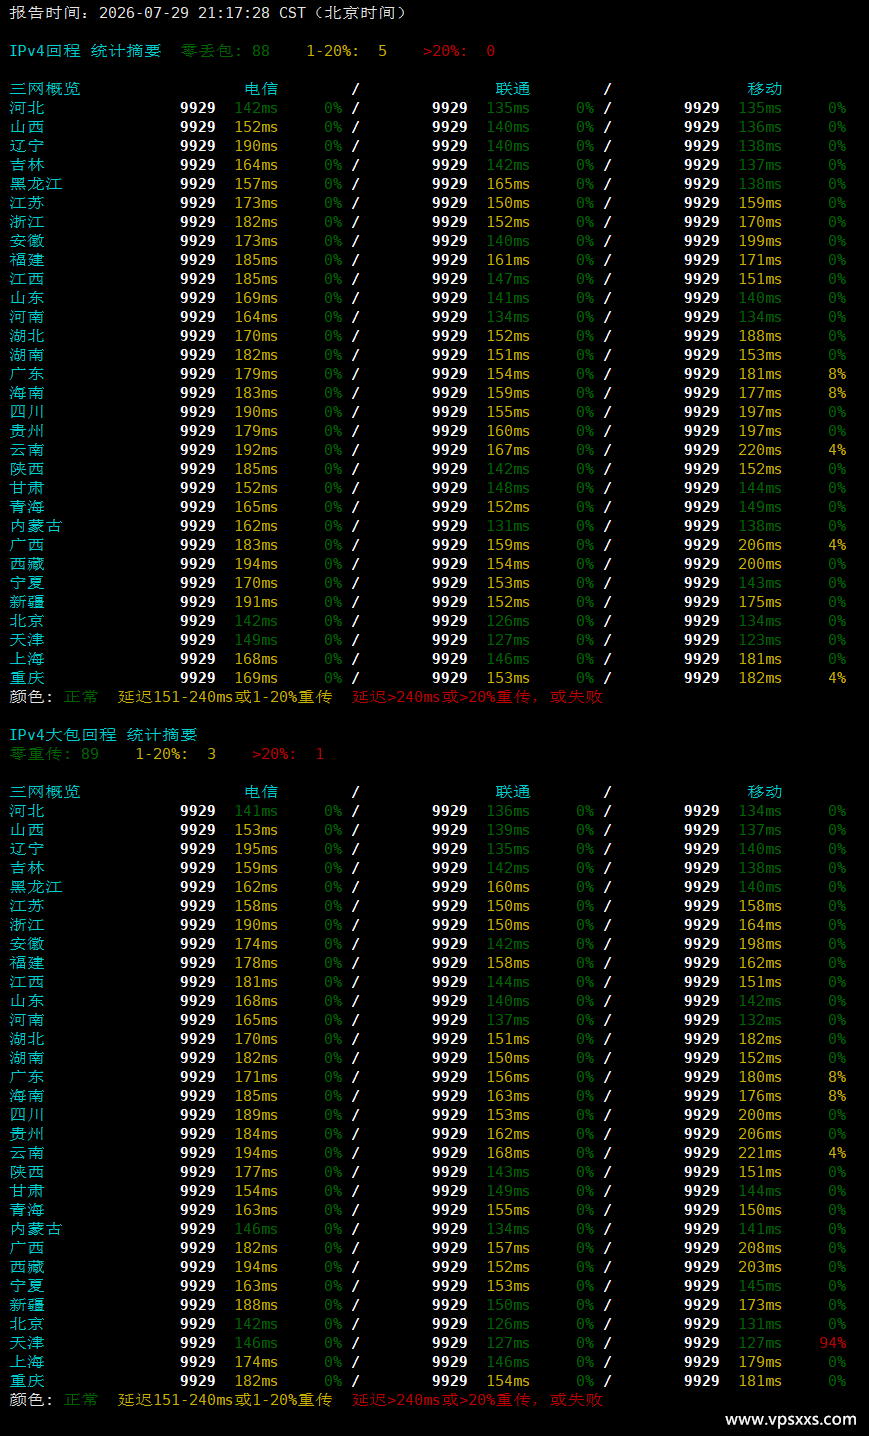Click the 147ms unicom latency for 江西
Image resolution: width=869 pixels, height=1436 pixels.
(508, 279)
